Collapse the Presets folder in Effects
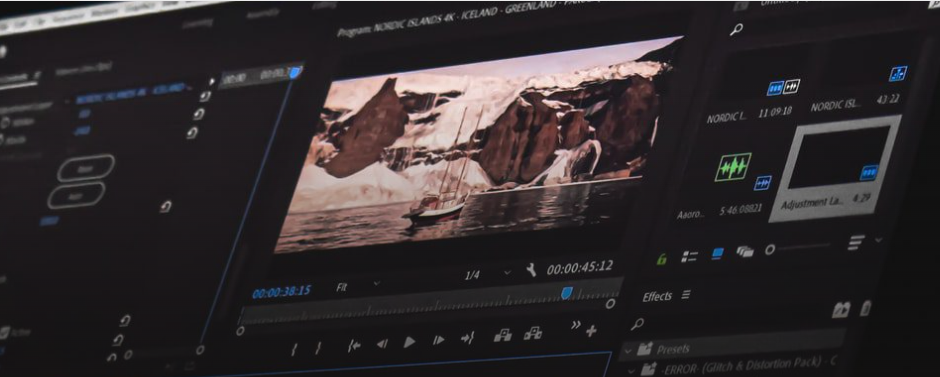940x377 pixels. [x=629, y=349]
